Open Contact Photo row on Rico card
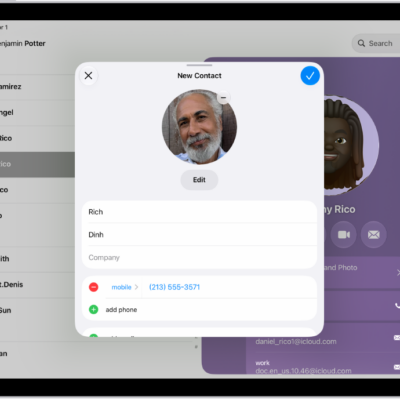The height and width of the screenshot is (400, 400). 362,272
